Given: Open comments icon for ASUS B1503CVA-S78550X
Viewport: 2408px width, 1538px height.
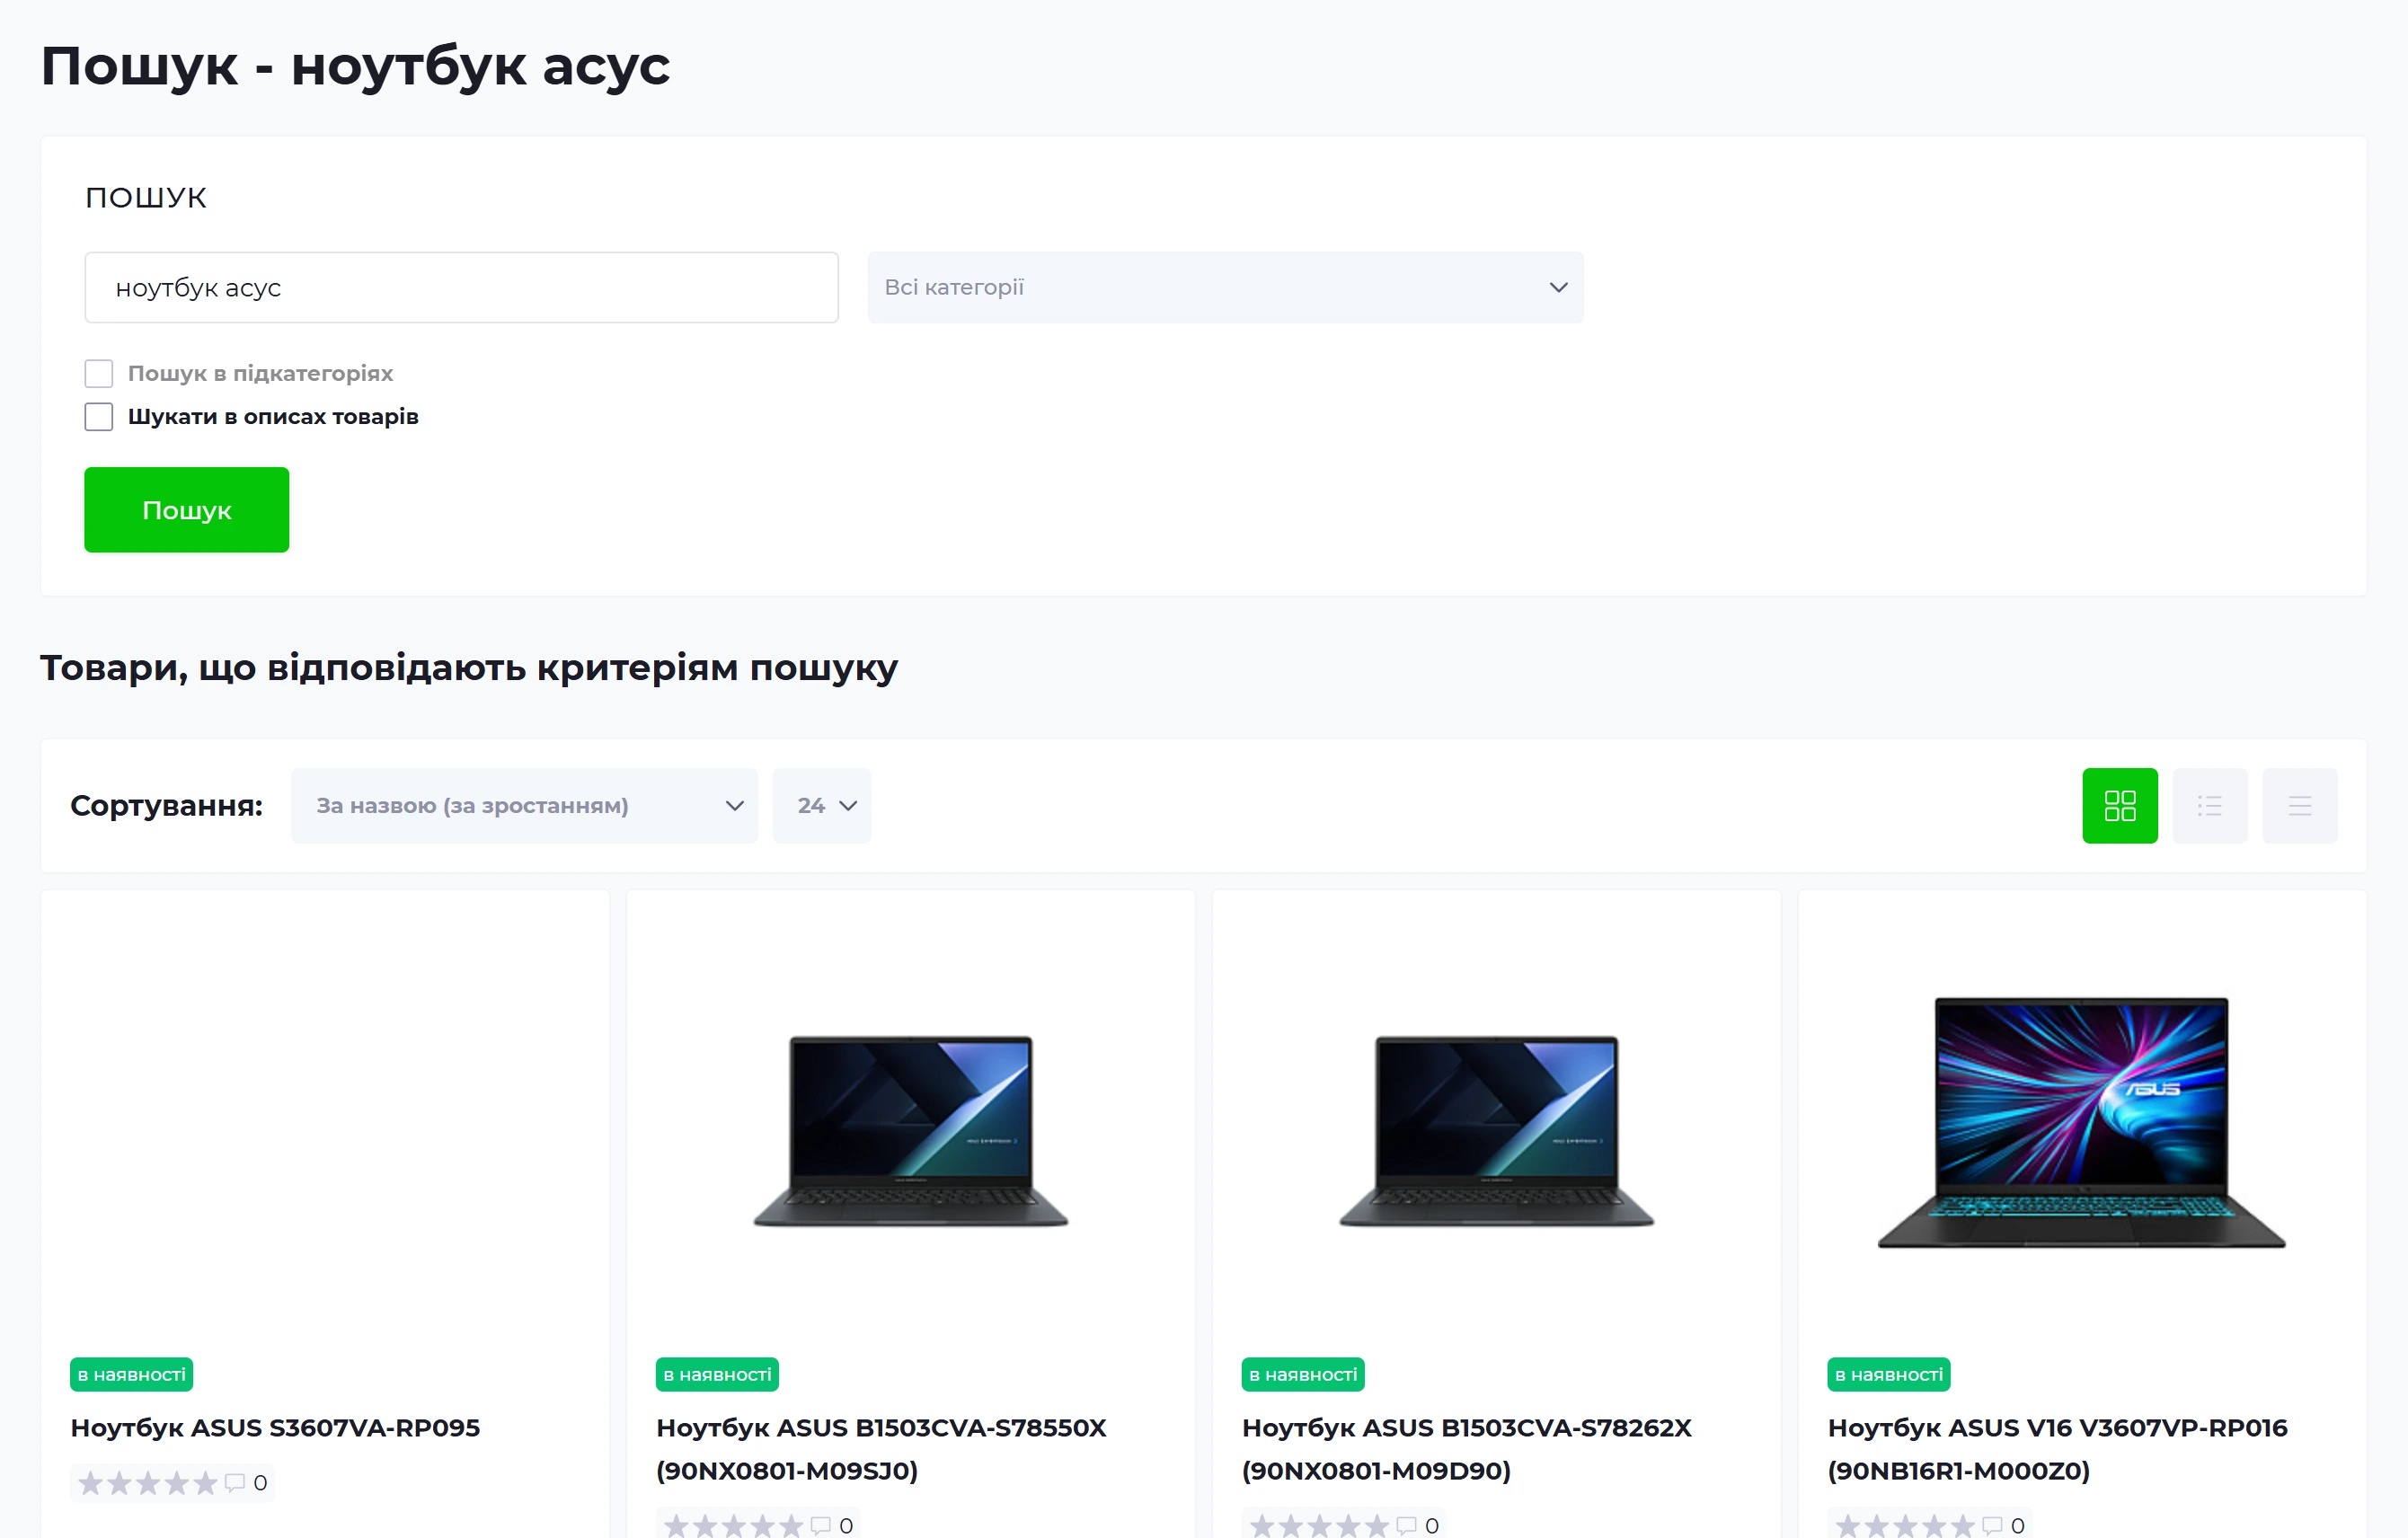Looking at the screenshot, I should (x=821, y=1525).
